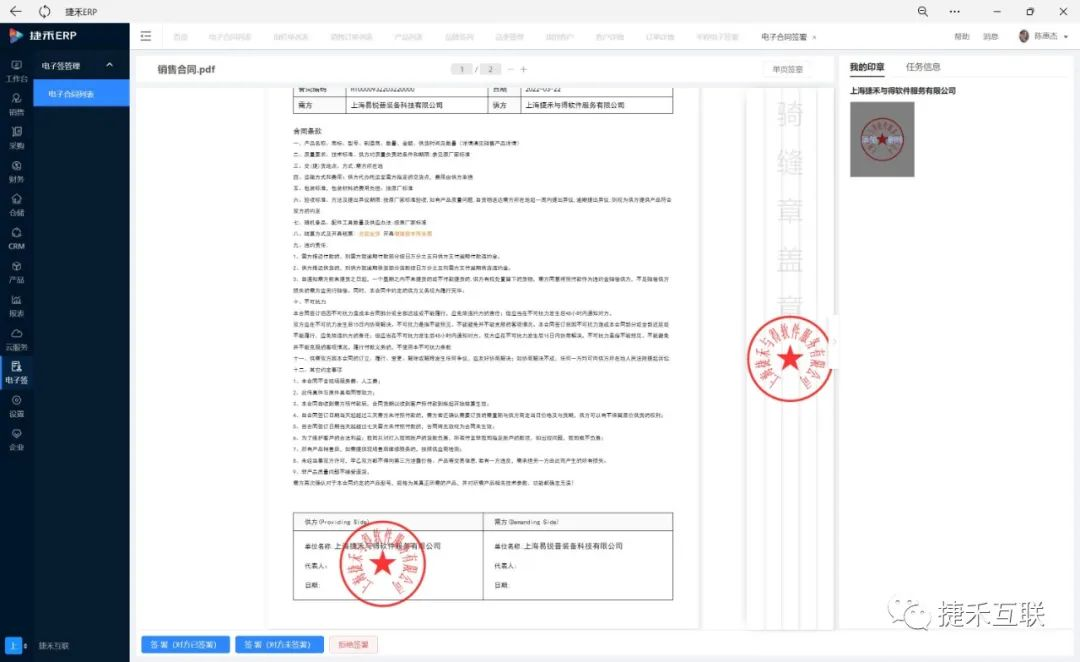Open the 云服务 cloud services module

[17, 340]
